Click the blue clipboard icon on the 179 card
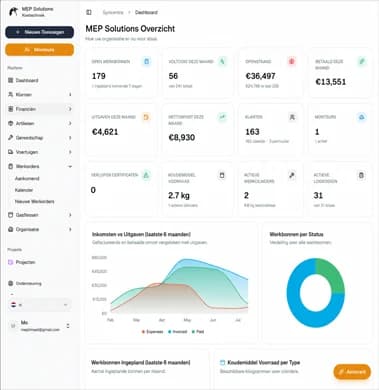This screenshot has width=379, height=390. 146,61
